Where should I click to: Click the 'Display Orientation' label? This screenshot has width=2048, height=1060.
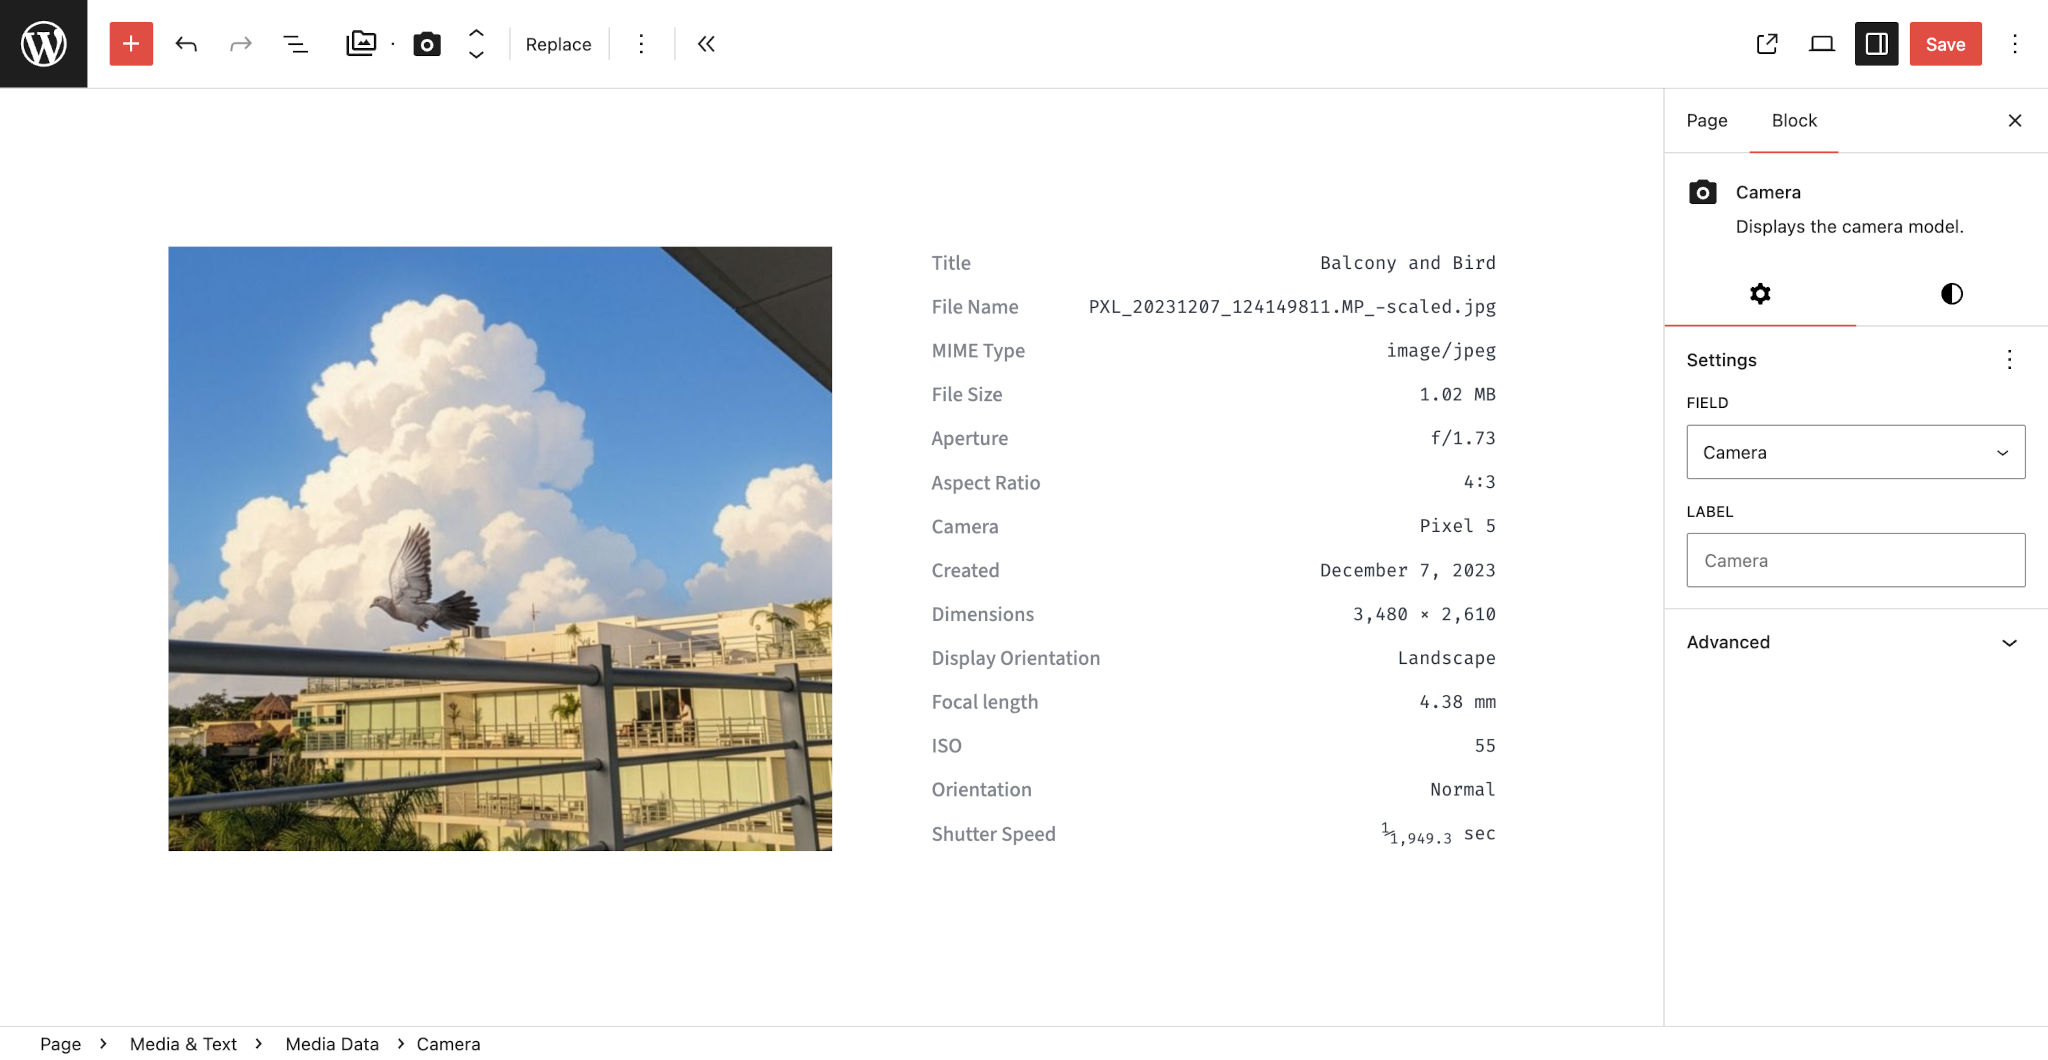pyautogui.click(x=1015, y=658)
